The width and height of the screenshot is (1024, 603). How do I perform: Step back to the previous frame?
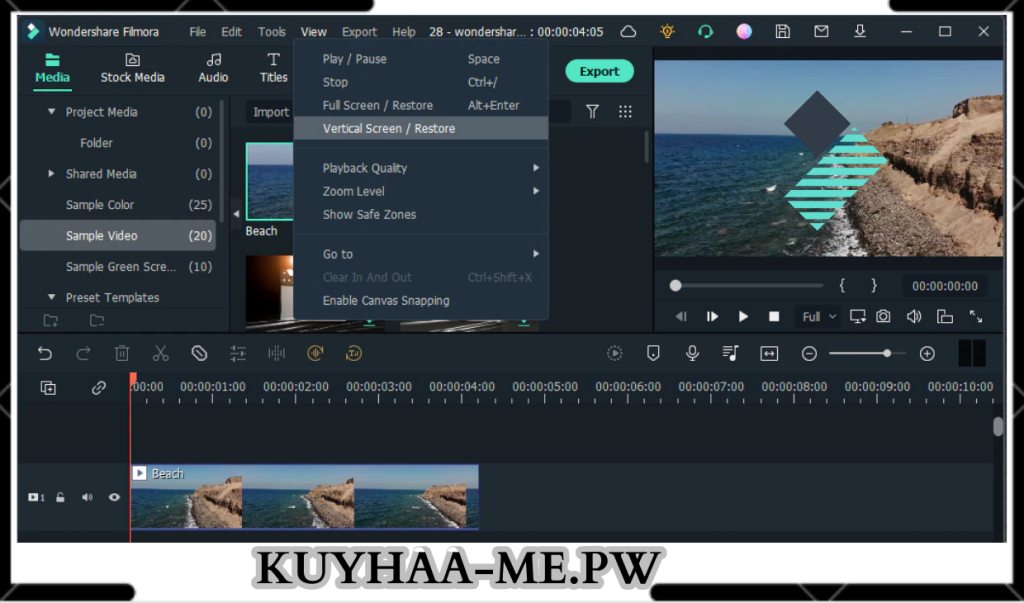point(681,316)
